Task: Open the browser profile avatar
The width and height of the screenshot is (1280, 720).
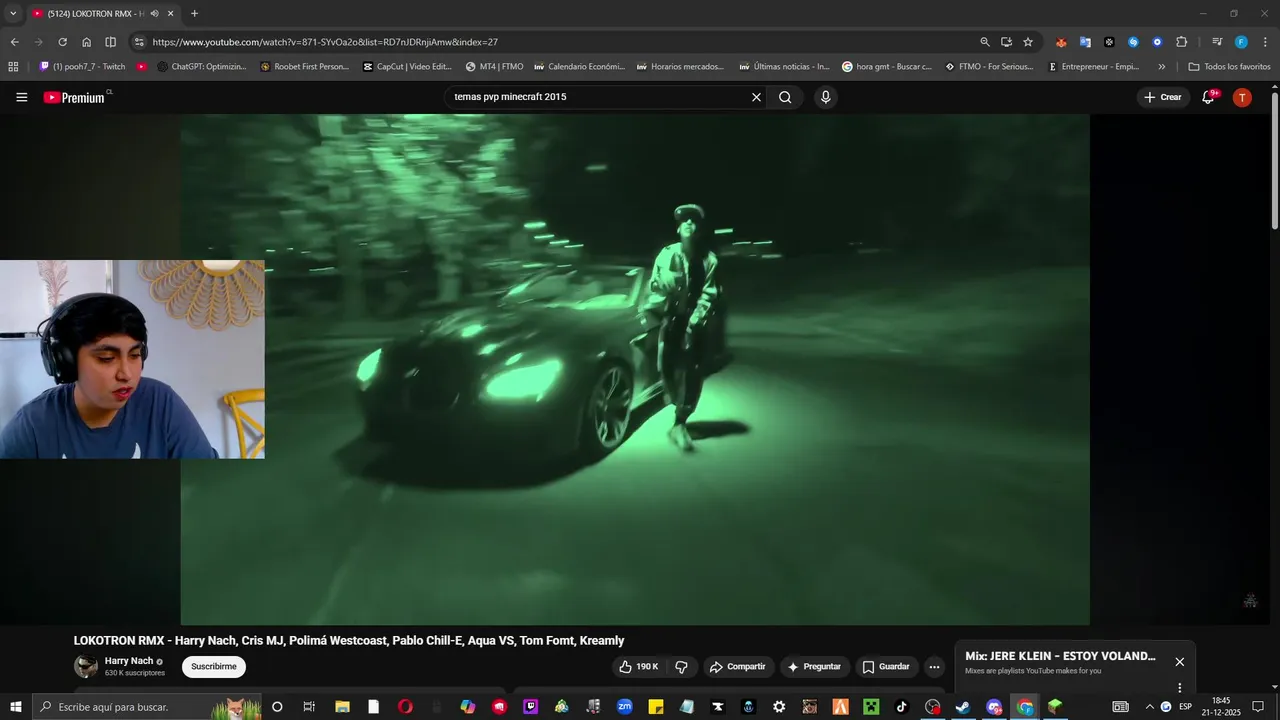Action: coord(1241,42)
